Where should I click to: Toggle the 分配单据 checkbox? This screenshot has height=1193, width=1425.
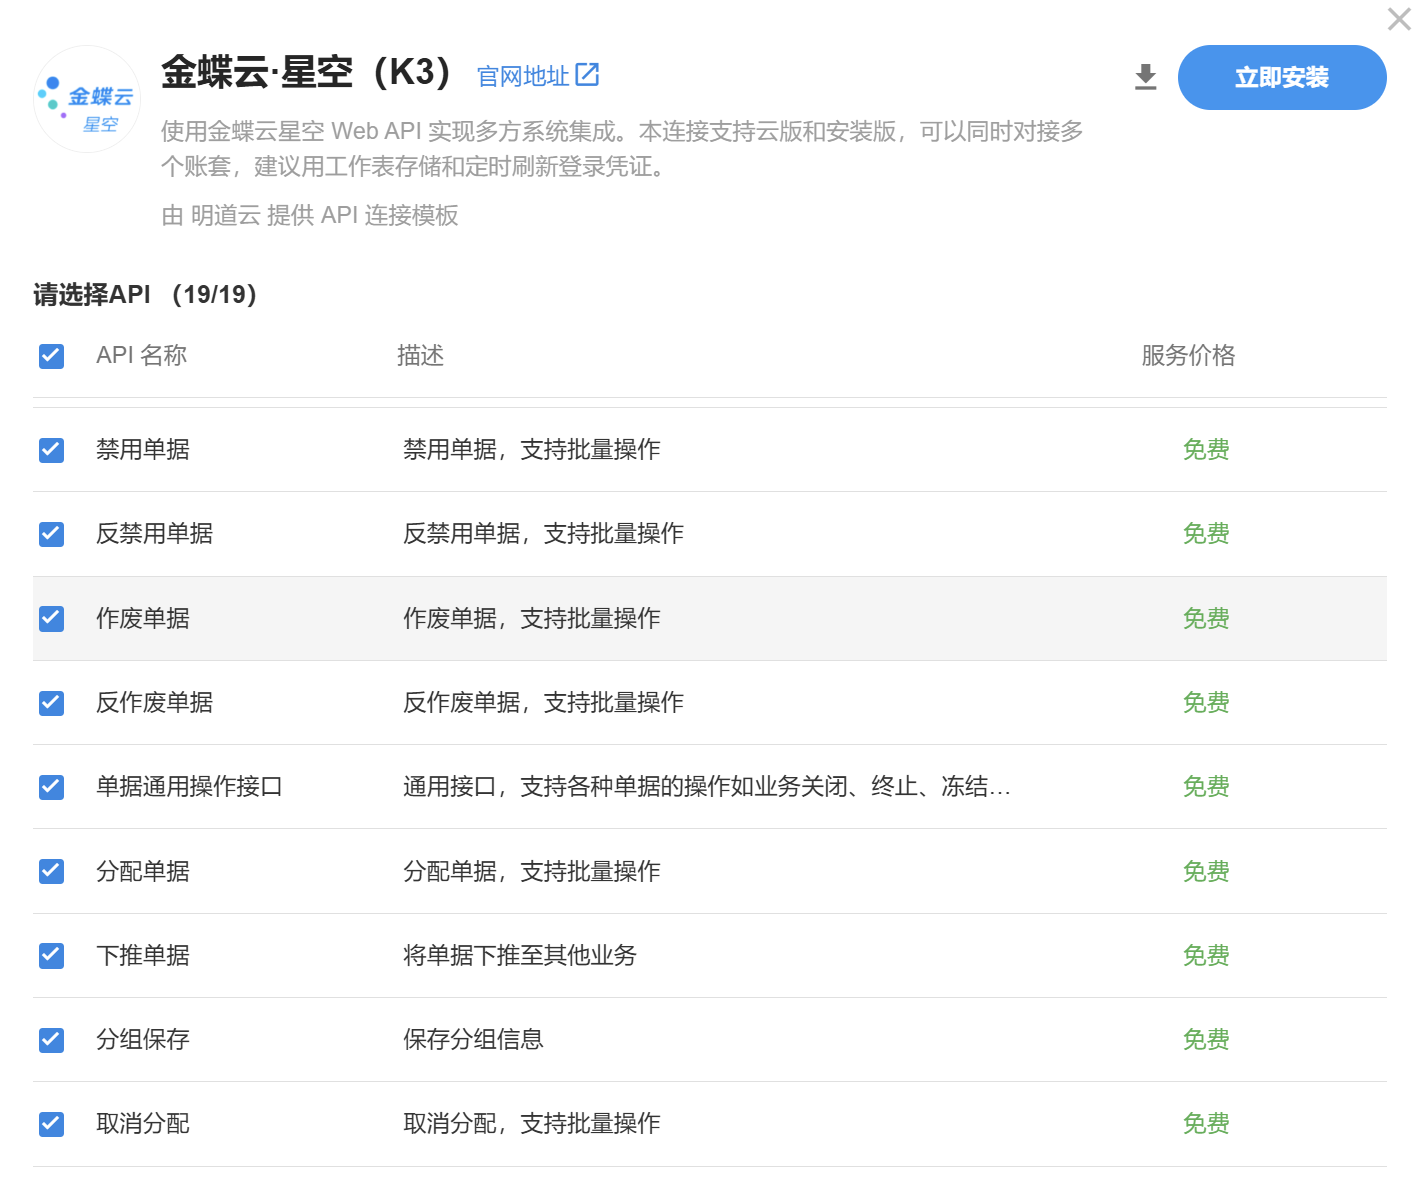coord(51,872)
